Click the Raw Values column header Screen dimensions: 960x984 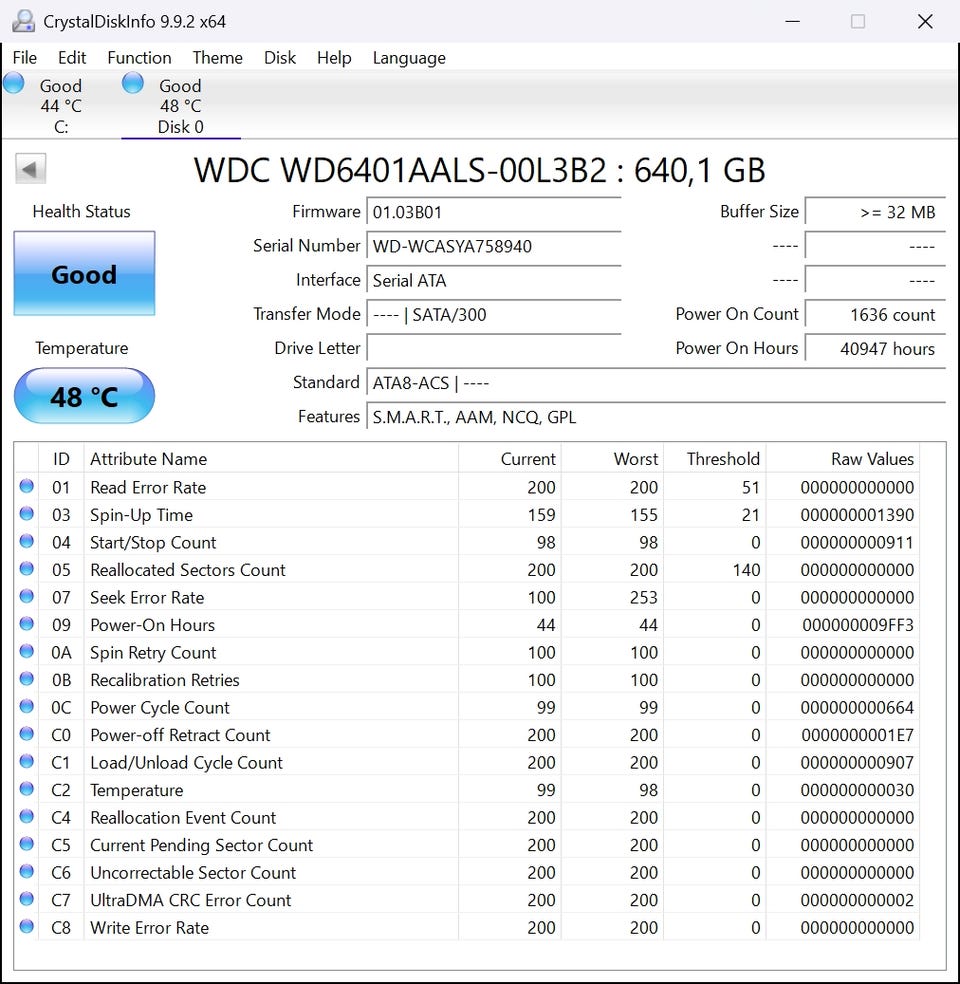[843, 459]
